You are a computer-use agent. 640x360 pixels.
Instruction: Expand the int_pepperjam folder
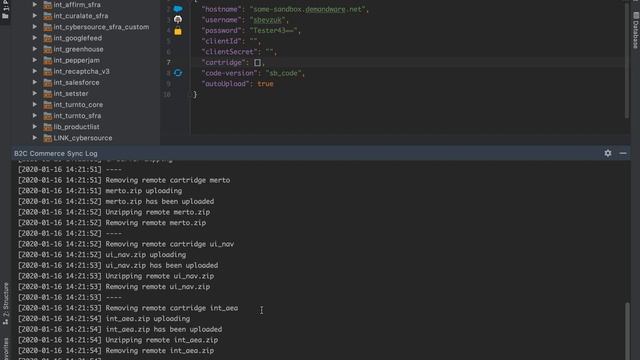click(x=35, y=60)
